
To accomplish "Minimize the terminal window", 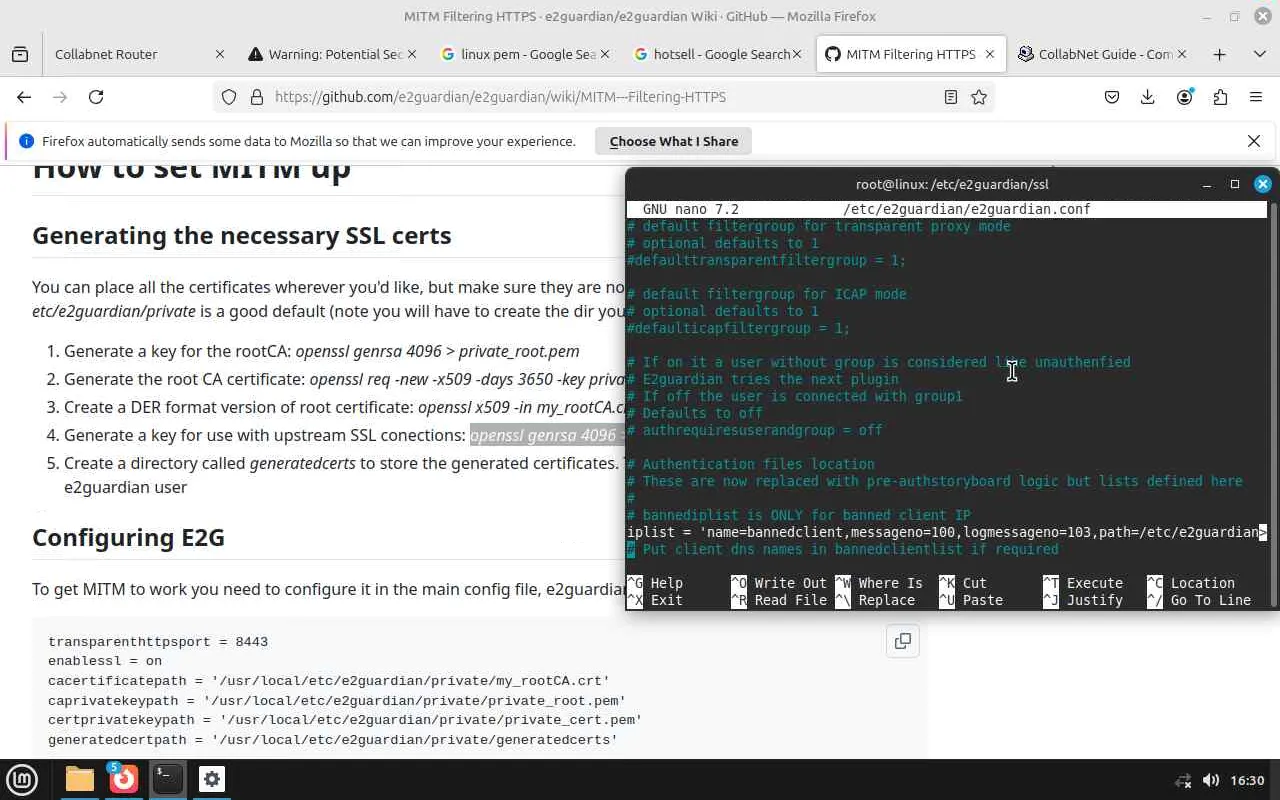I will click(x=1207, y=184).
